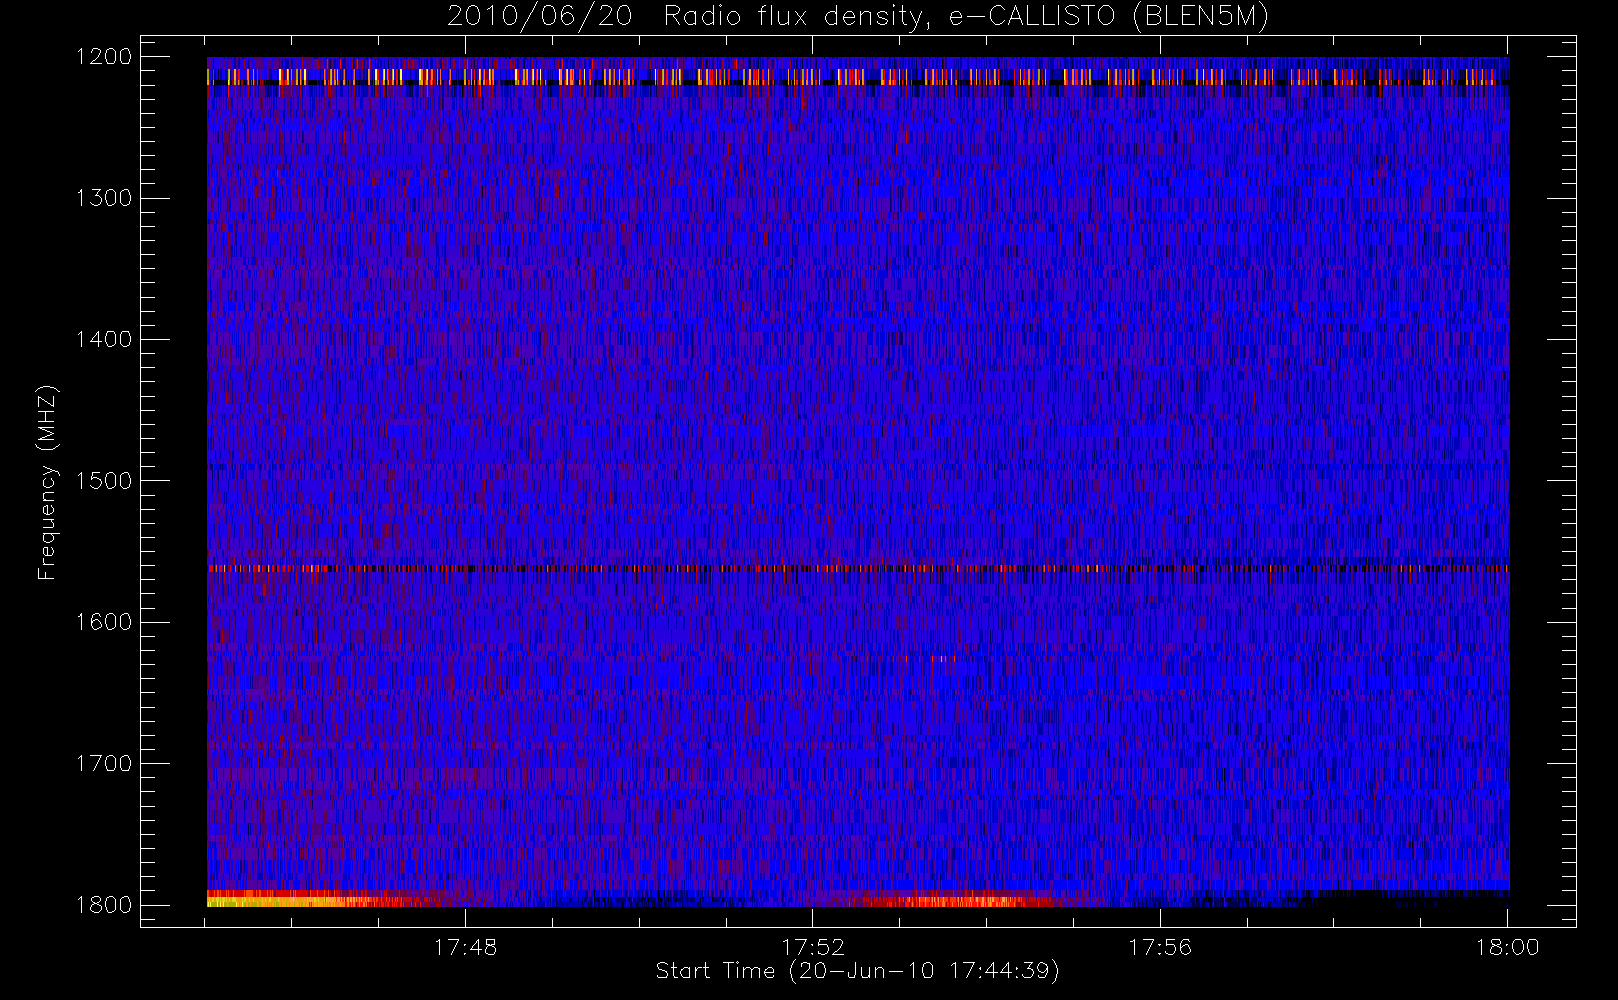Select the 1500 frequency tick label
Image resolution: width=1618 pixels, height=1000 pixels.
tap(105, 481)
